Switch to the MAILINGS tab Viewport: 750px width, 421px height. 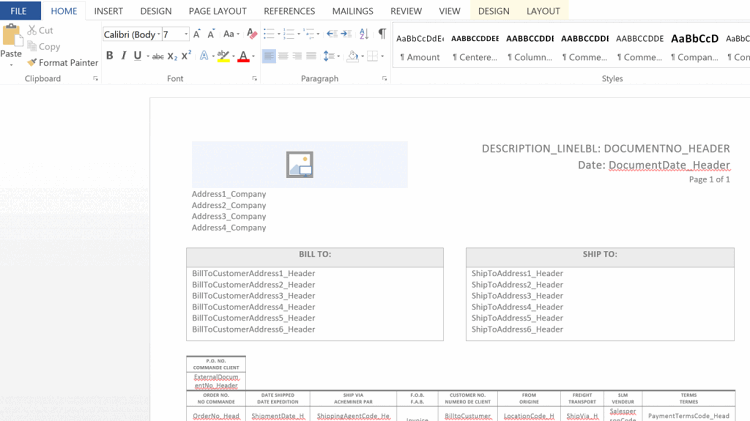click(352, 11)
